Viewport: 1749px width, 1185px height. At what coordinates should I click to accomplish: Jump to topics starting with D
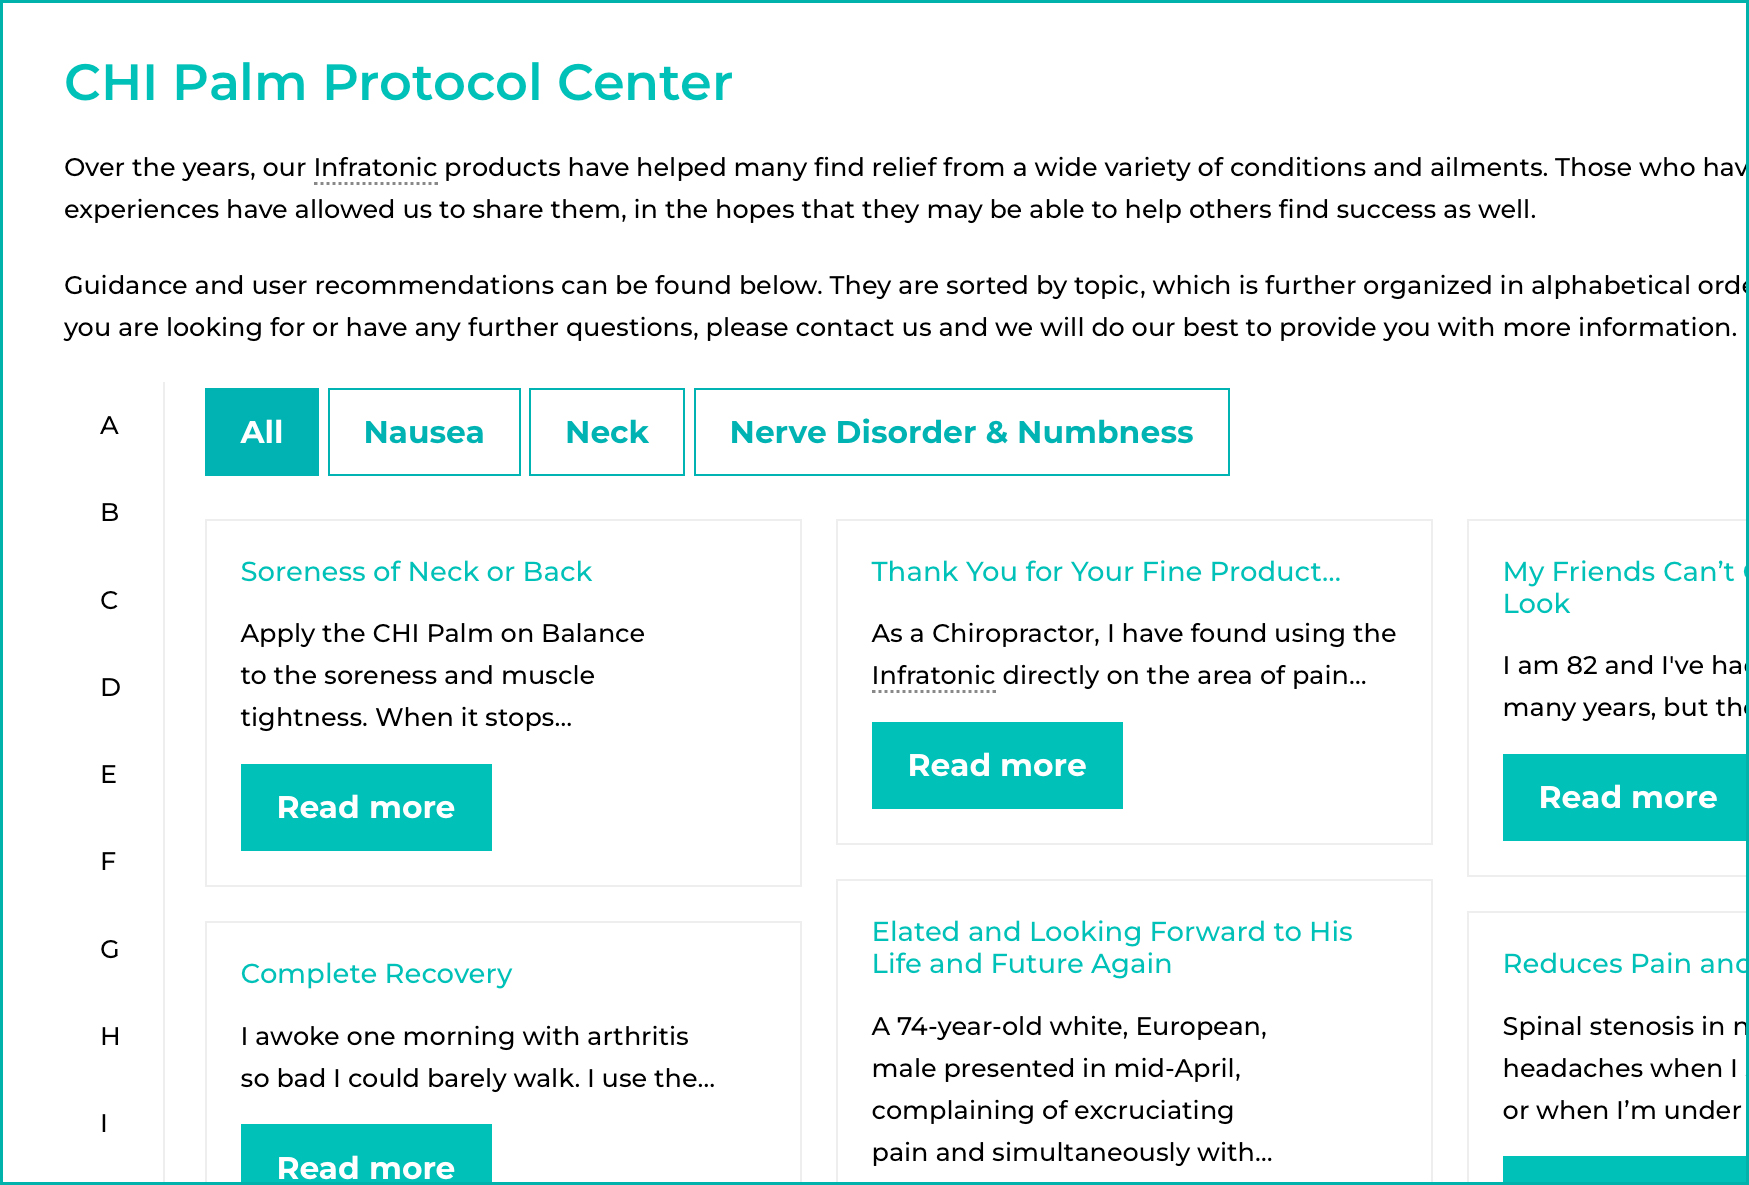click(x=108, y=687)
